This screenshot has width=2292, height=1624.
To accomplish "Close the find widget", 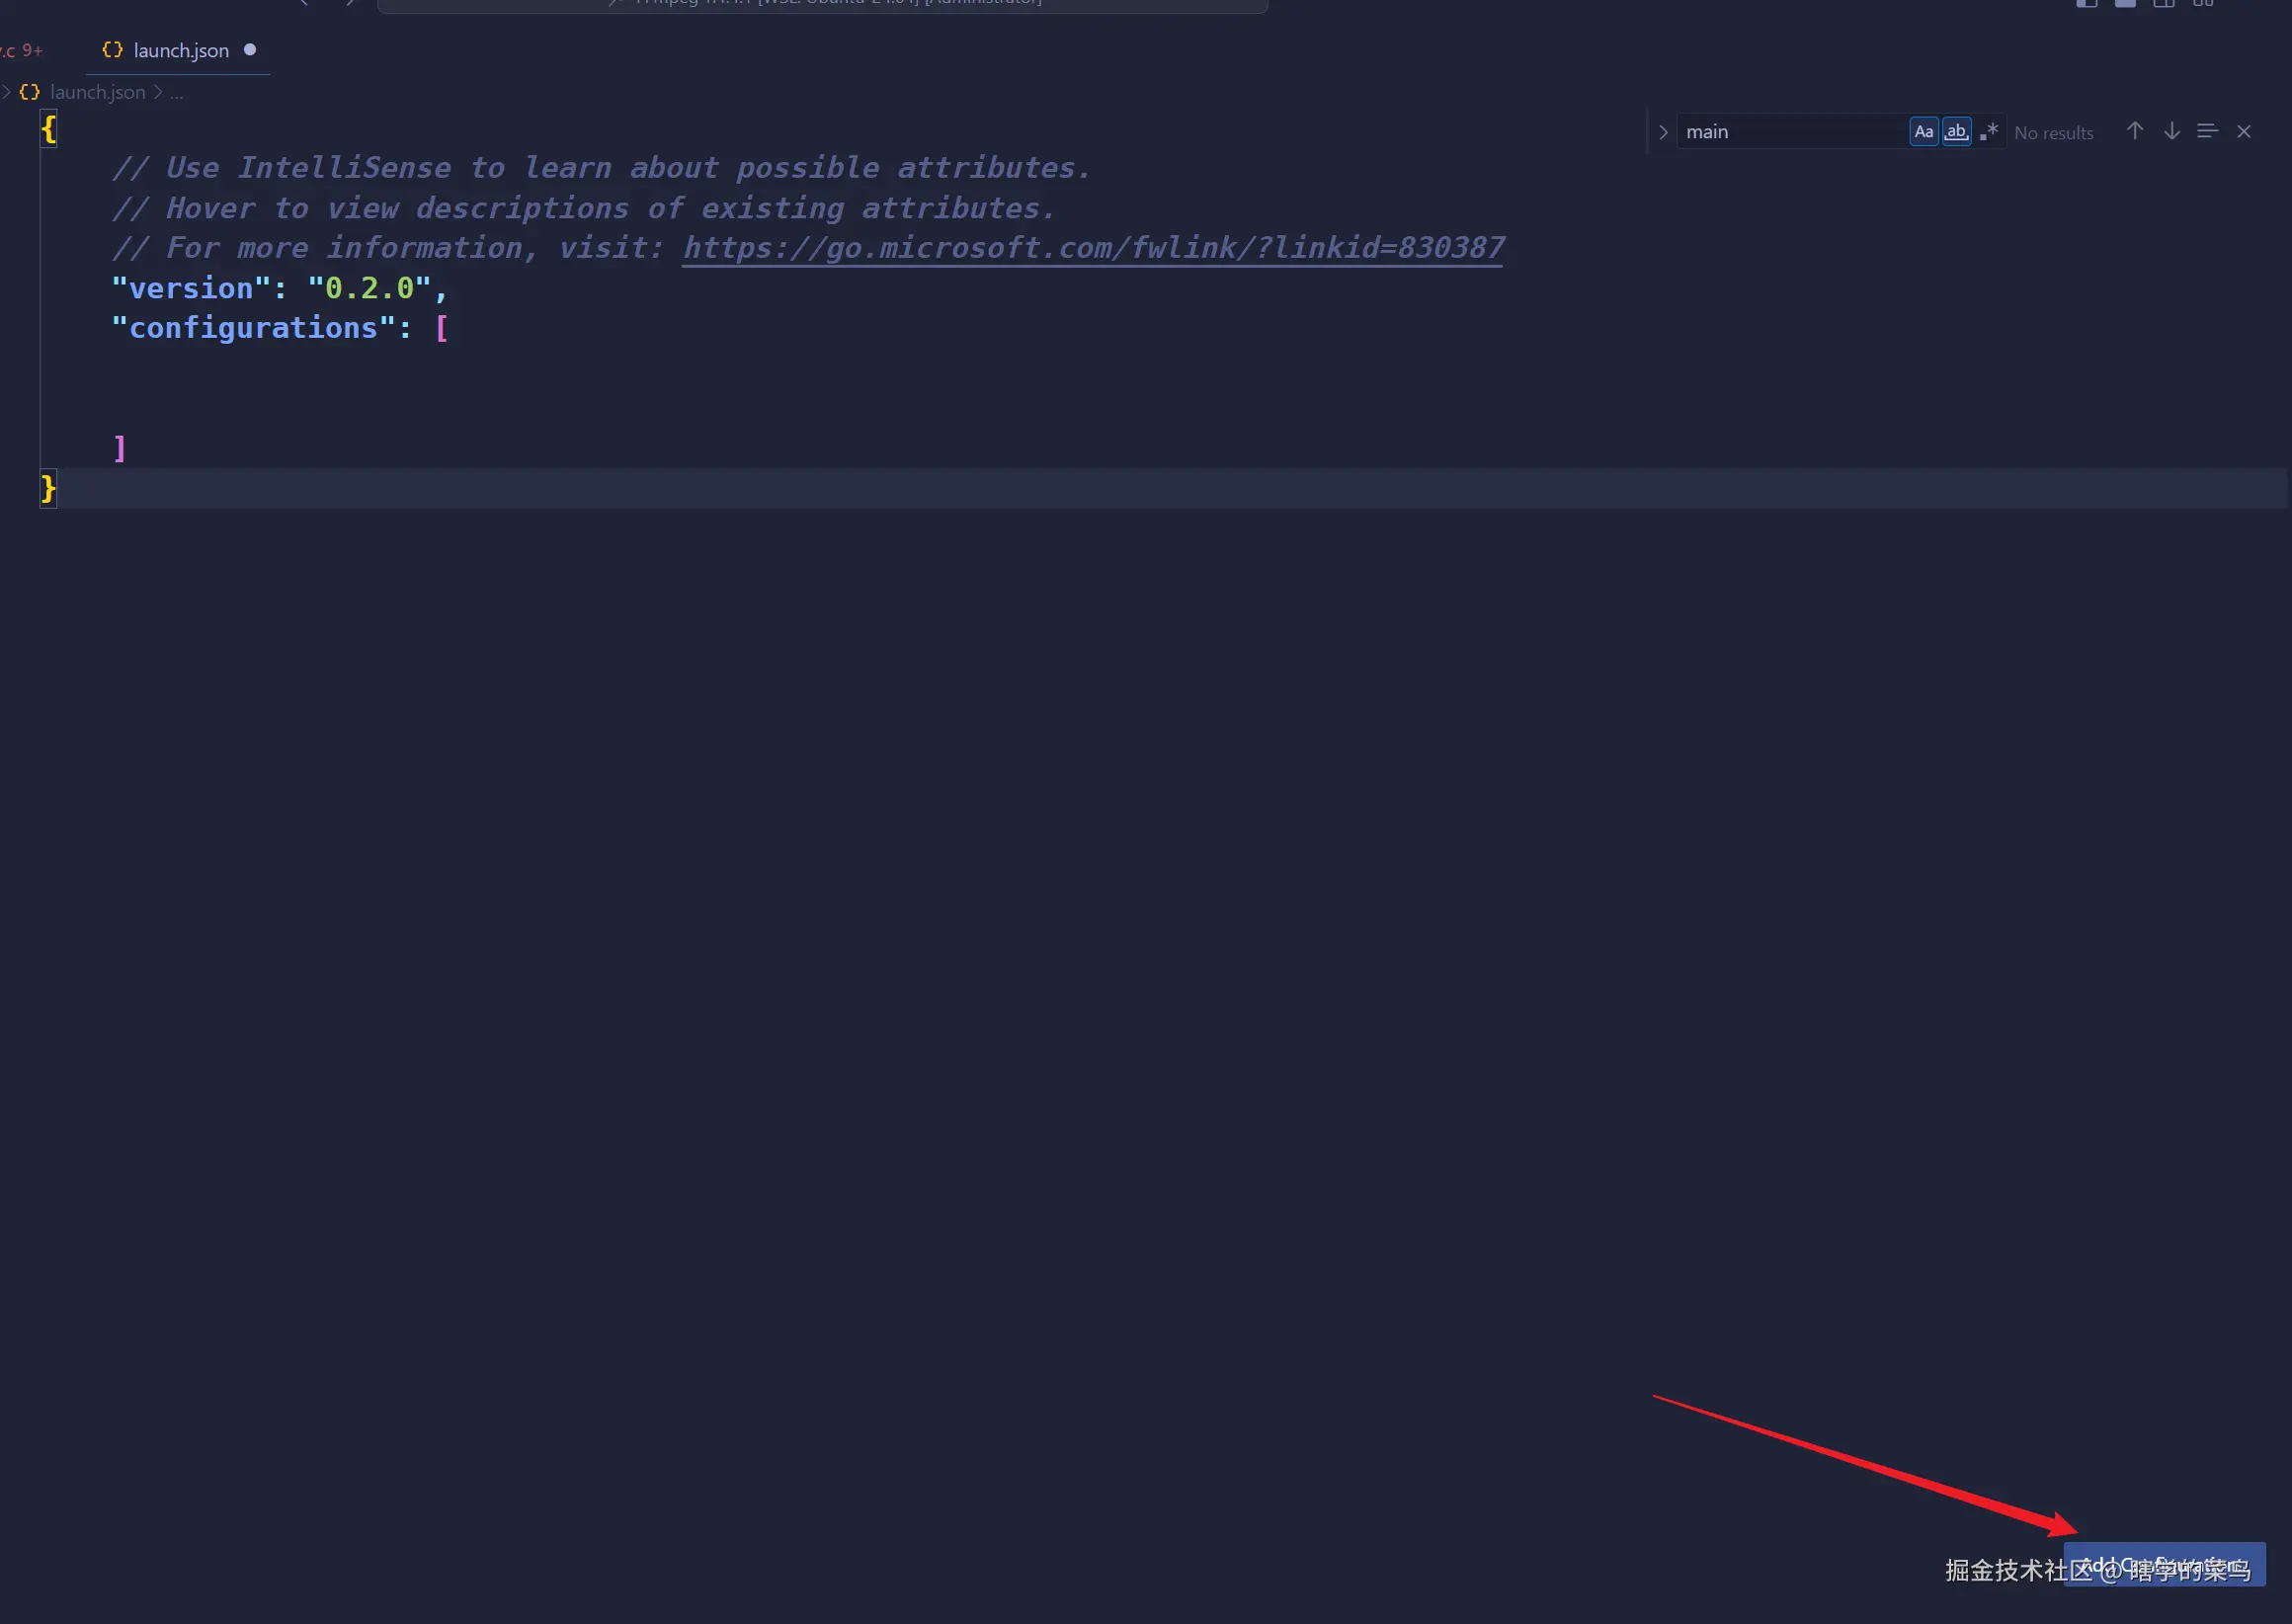I will click(x=2244, y=132).
